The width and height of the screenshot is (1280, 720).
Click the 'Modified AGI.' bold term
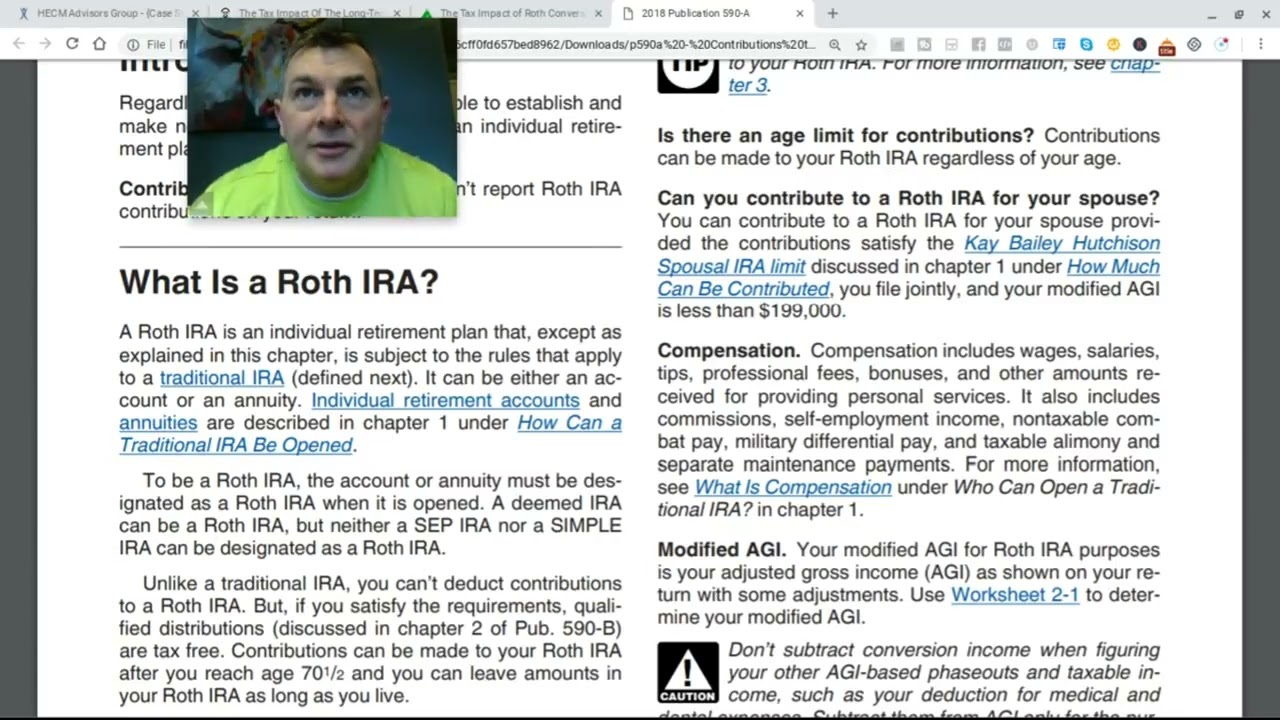point(722,550)
